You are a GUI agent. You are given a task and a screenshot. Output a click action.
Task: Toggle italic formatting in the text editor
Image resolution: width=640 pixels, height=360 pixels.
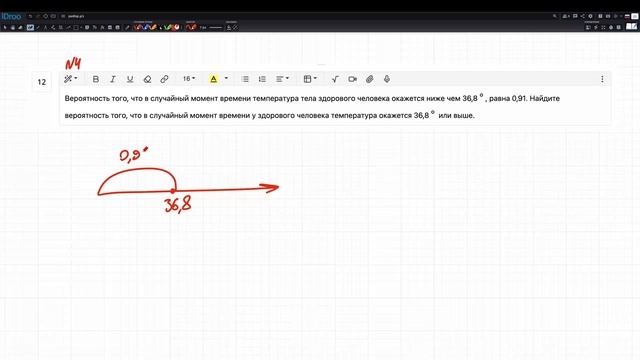(113, 79)
